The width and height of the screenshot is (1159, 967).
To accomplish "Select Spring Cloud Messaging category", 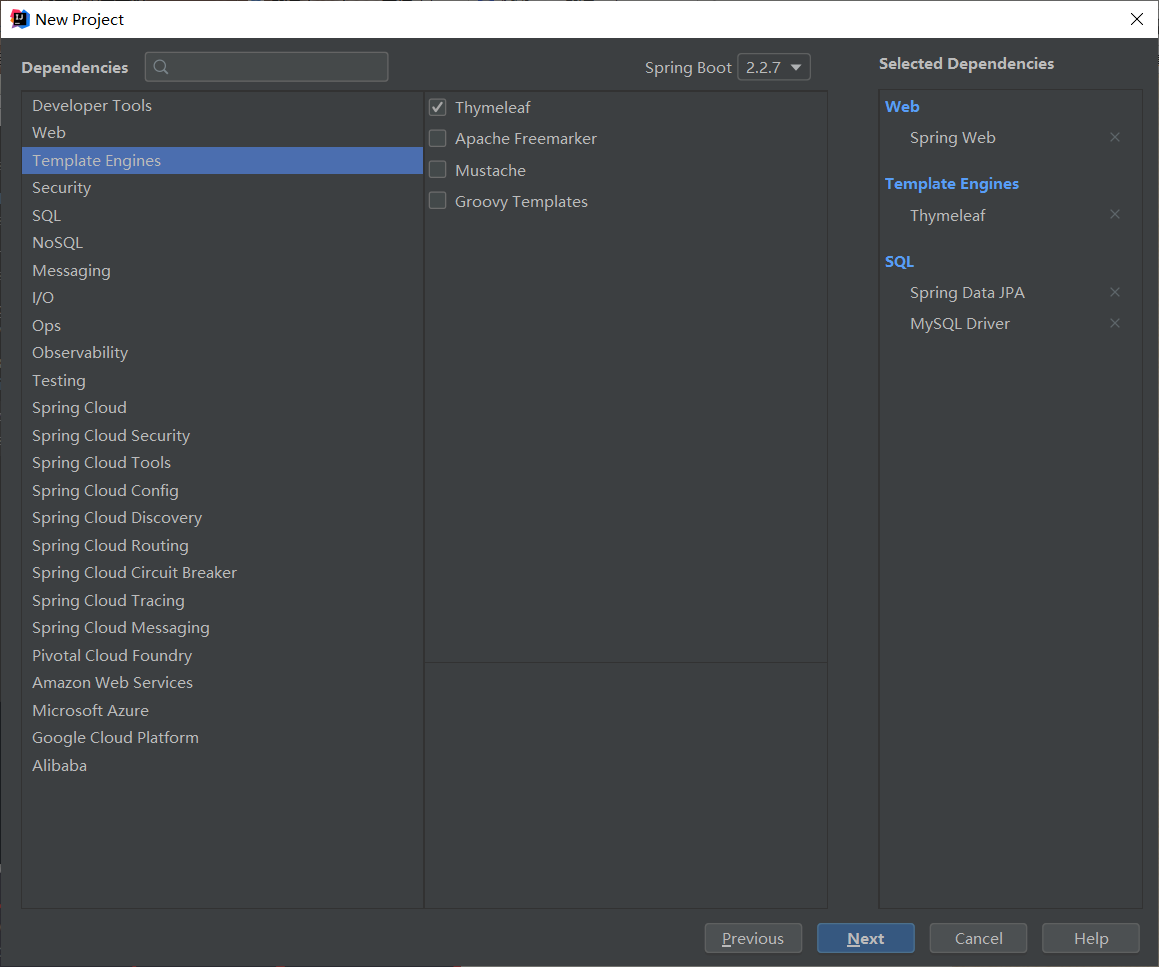I will [x=222, y=628].
